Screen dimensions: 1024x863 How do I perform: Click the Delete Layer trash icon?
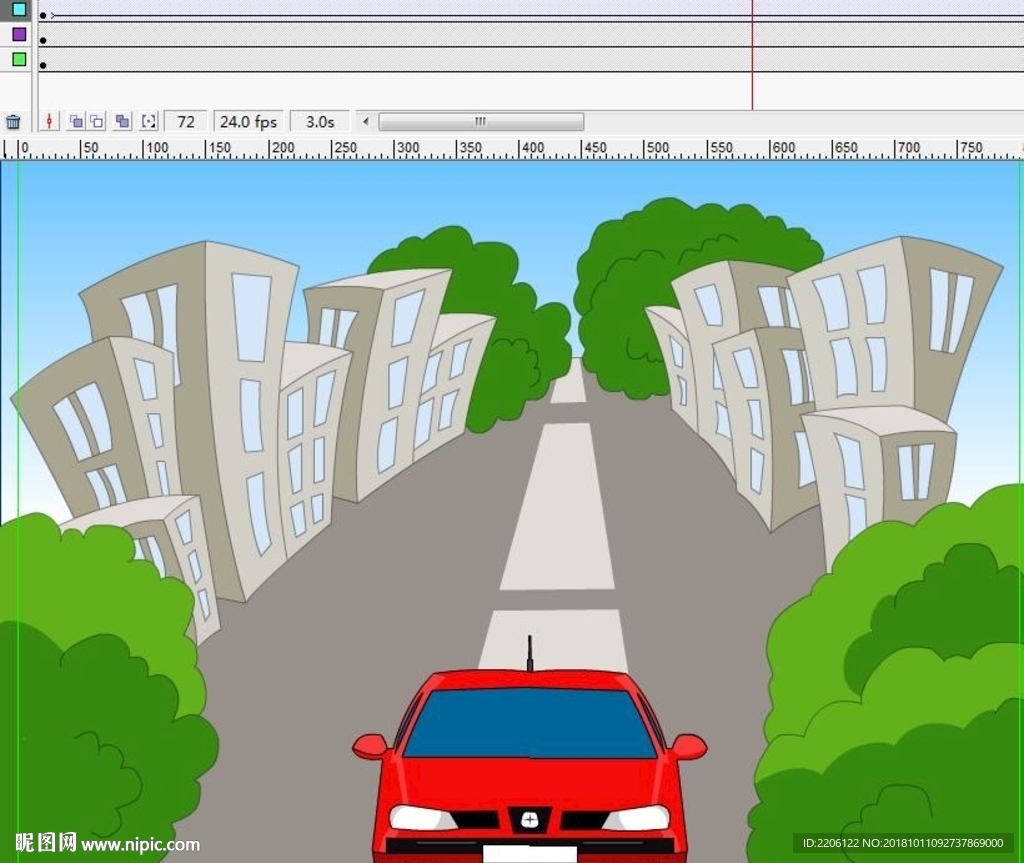point(13,122)
